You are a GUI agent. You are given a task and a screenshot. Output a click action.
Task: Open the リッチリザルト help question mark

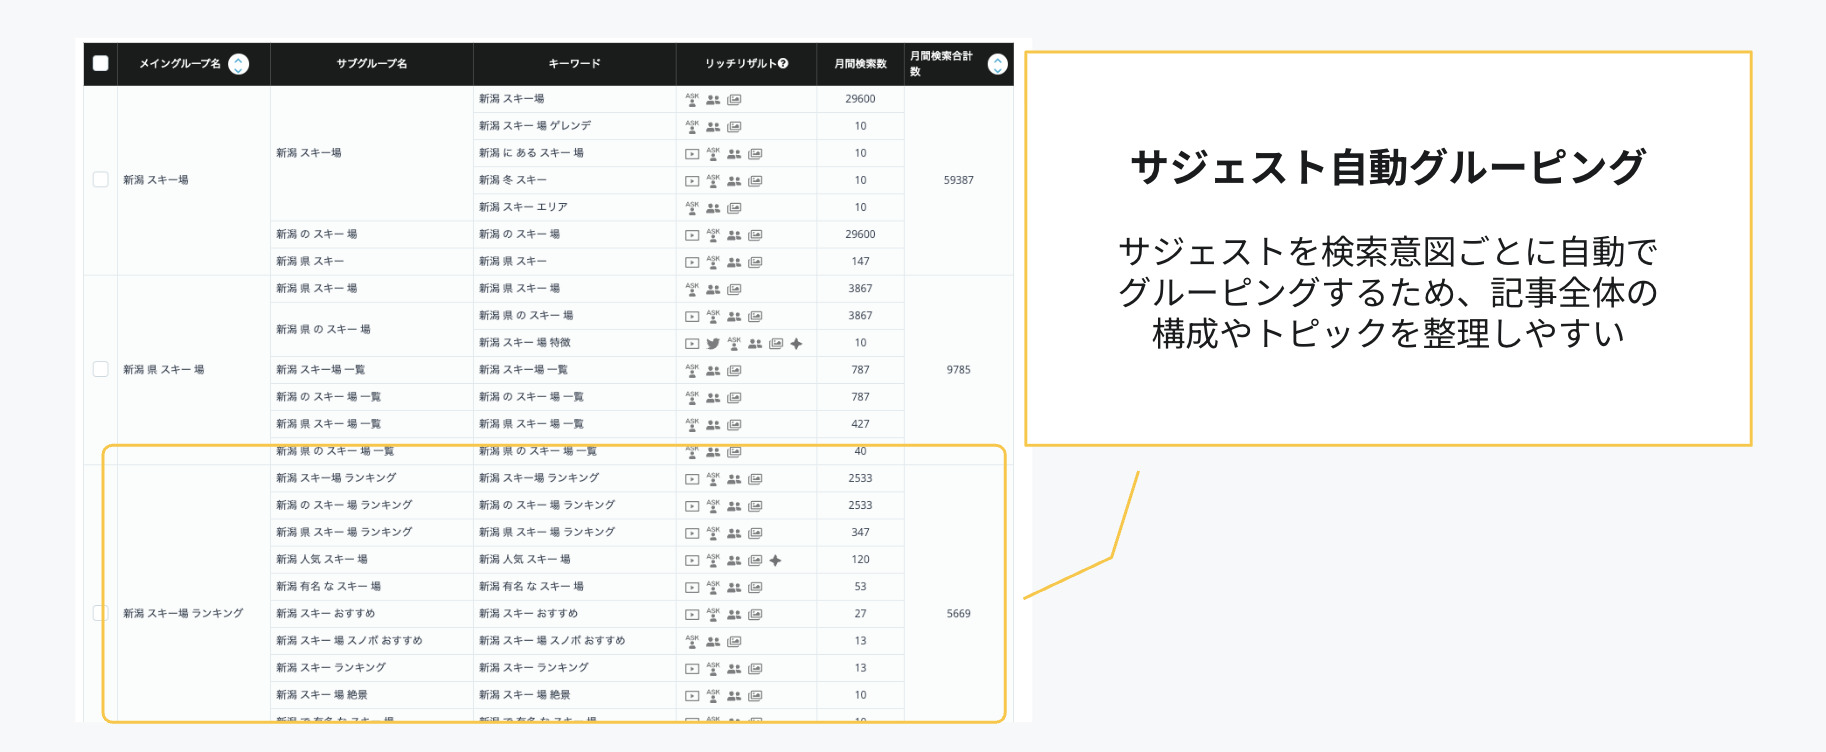[x=783, y=63]
